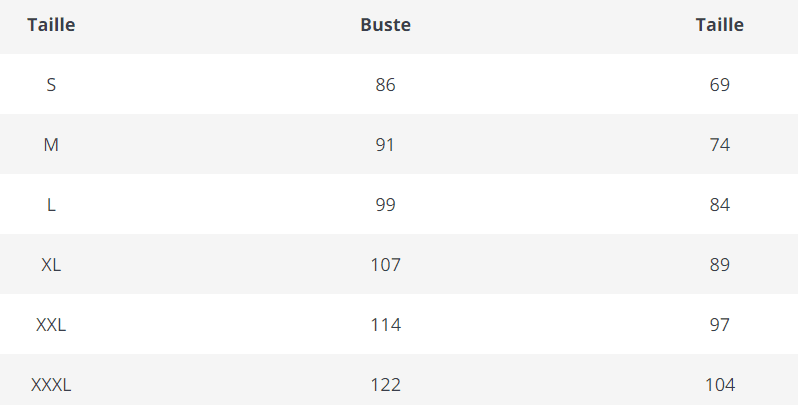
Task: Click the Buste column header
Action: [385, 26]
